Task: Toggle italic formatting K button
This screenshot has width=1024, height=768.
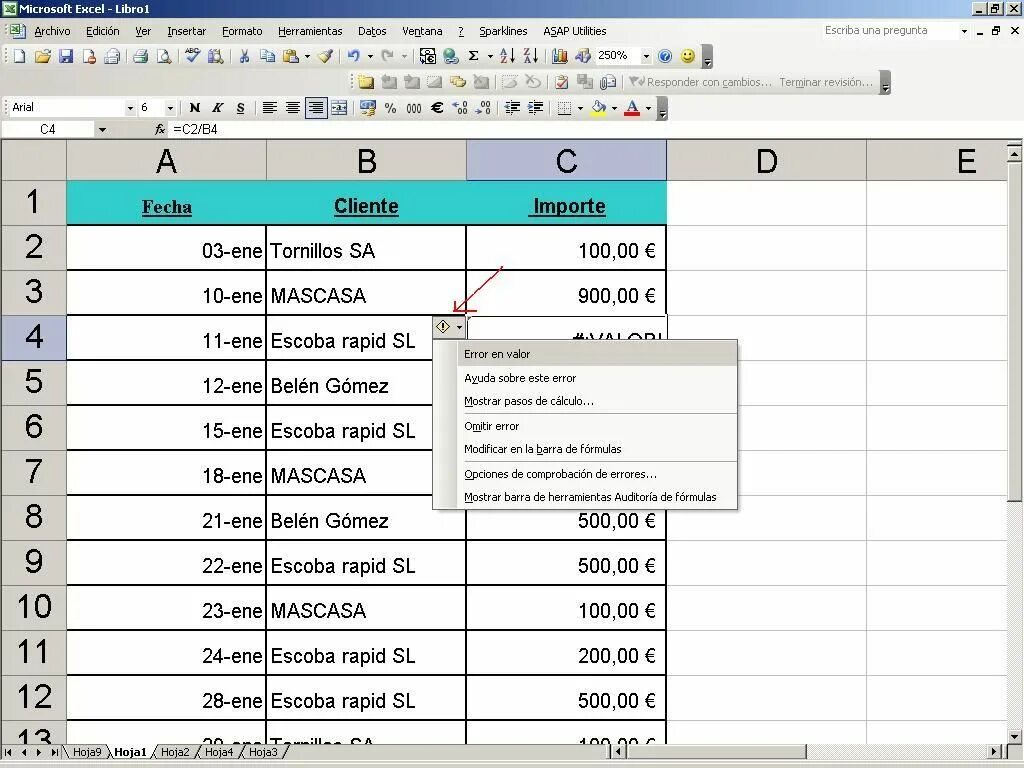Action: [217, 108]
